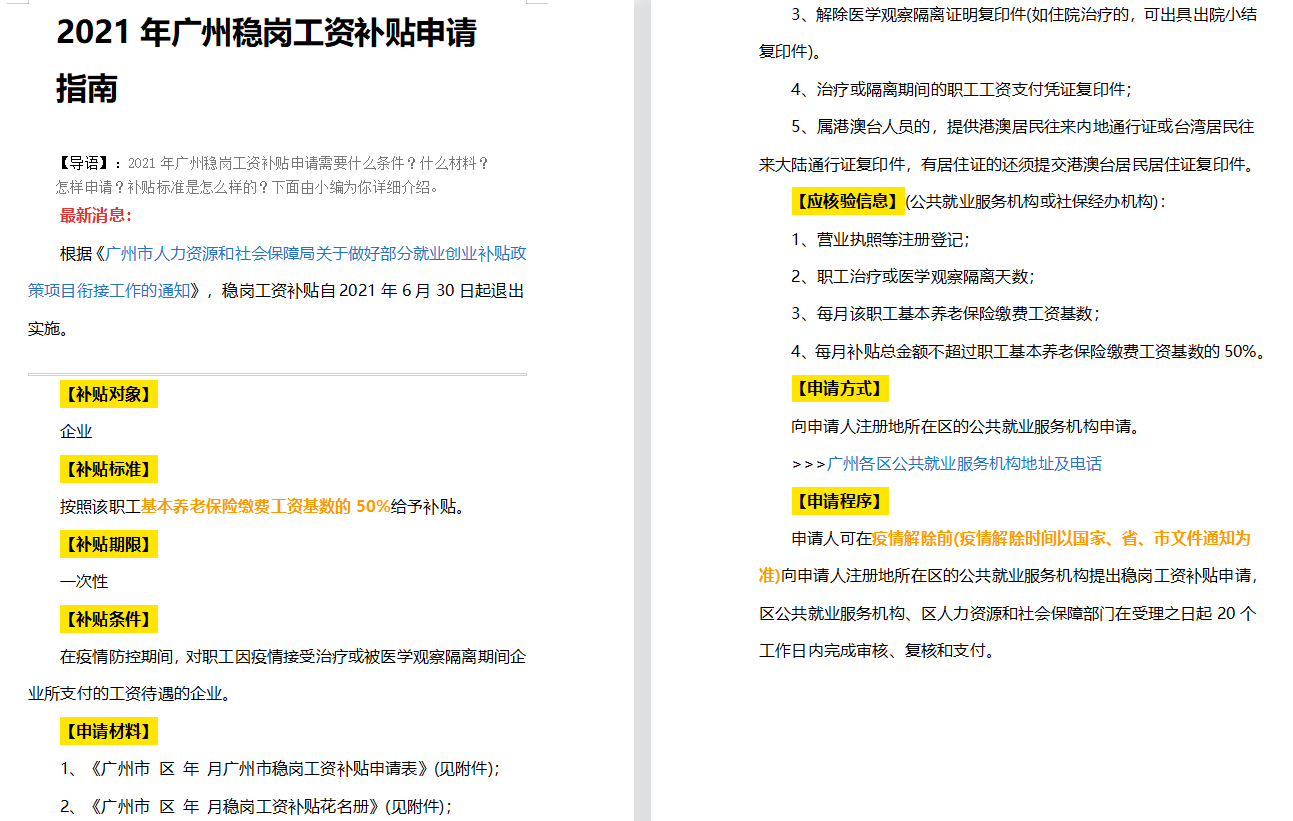Click the title 2021 年广州稳岗工资补贴申请
1293x821 pixels.
(266, 32)
